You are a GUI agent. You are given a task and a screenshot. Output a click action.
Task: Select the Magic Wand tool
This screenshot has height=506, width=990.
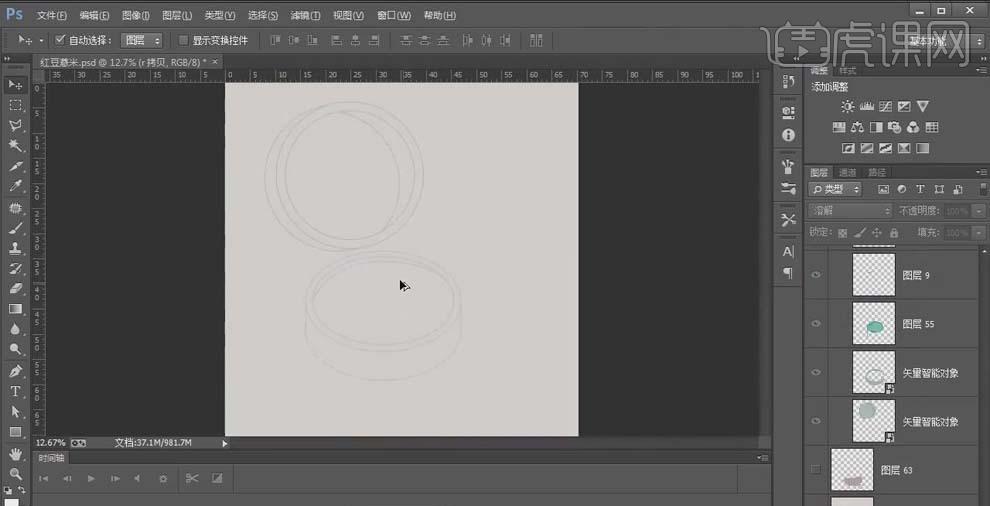16,146
